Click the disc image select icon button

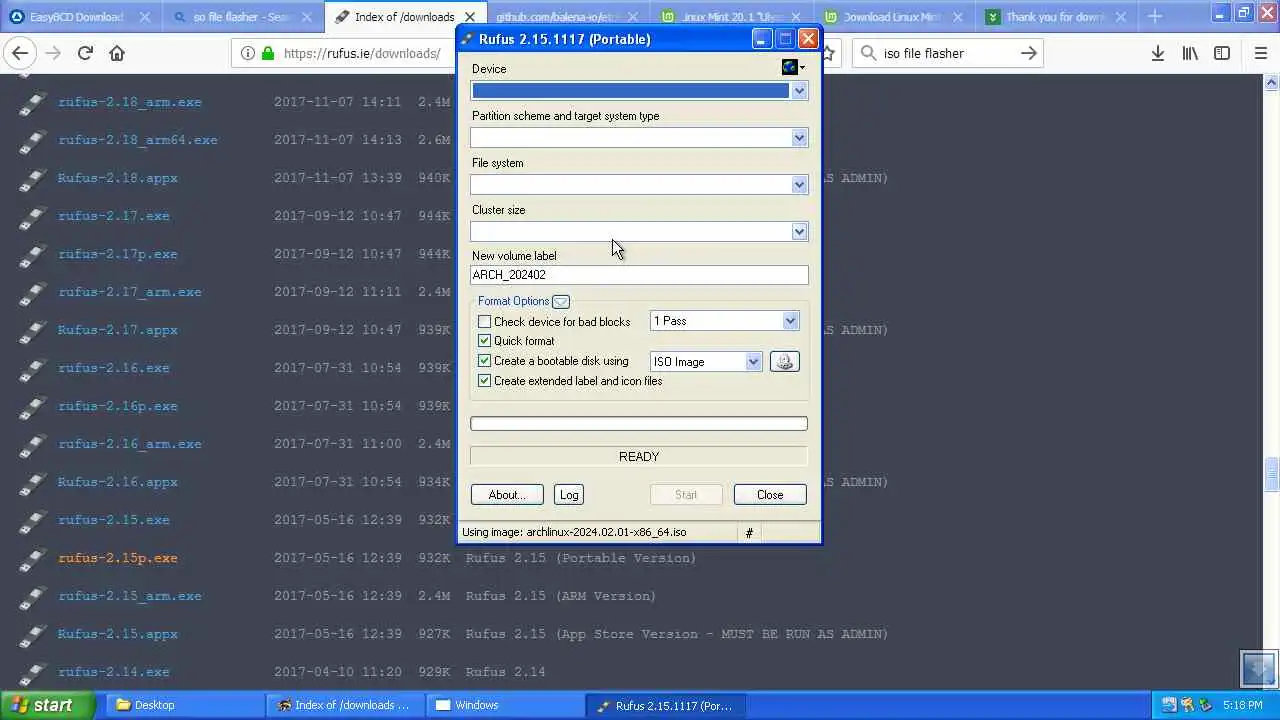(785, 362)
